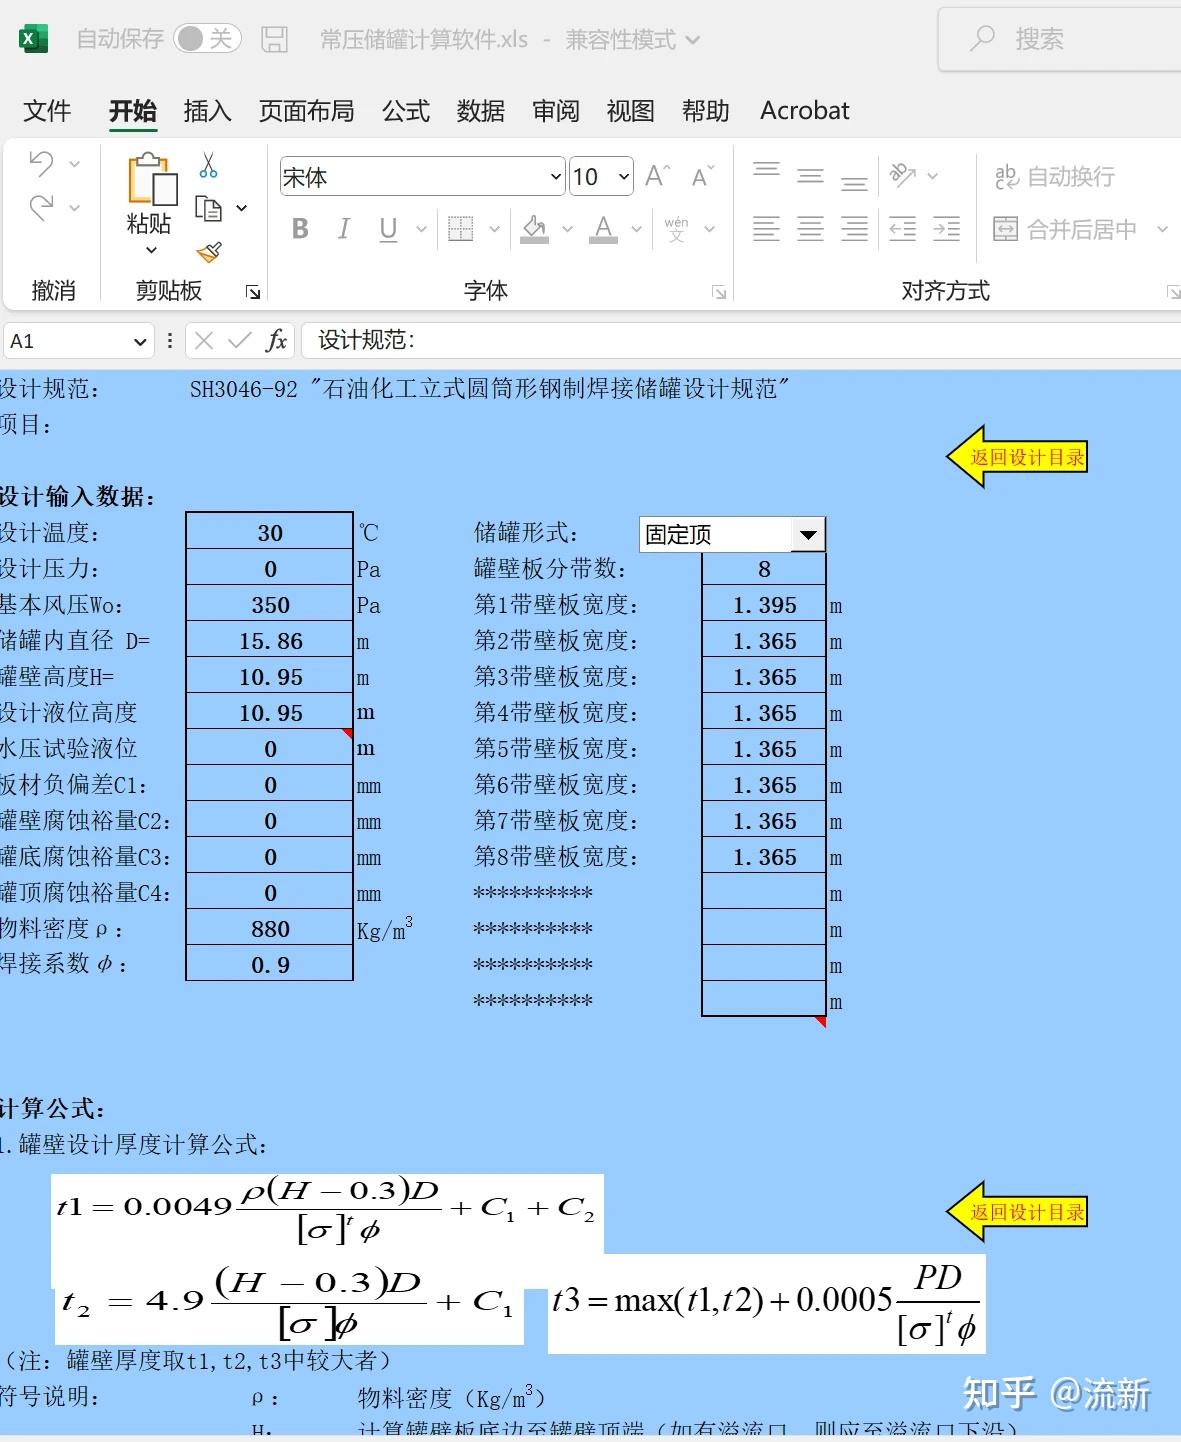Toggle bold formatting
Image resolution: width=1181 pixels, height=1442 pixels.
(298, 229)
